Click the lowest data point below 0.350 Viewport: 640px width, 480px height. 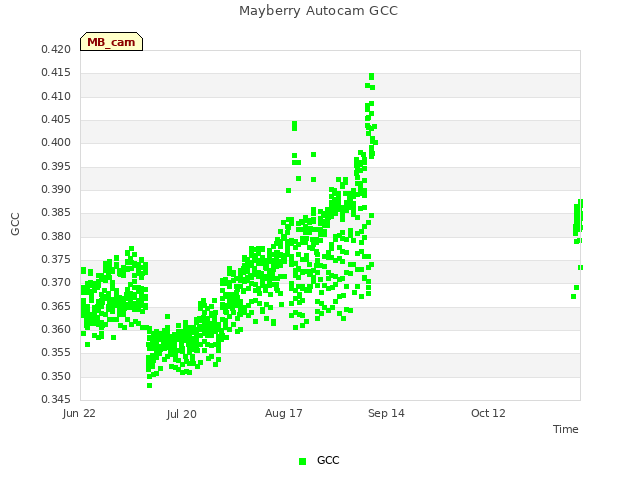149,385
